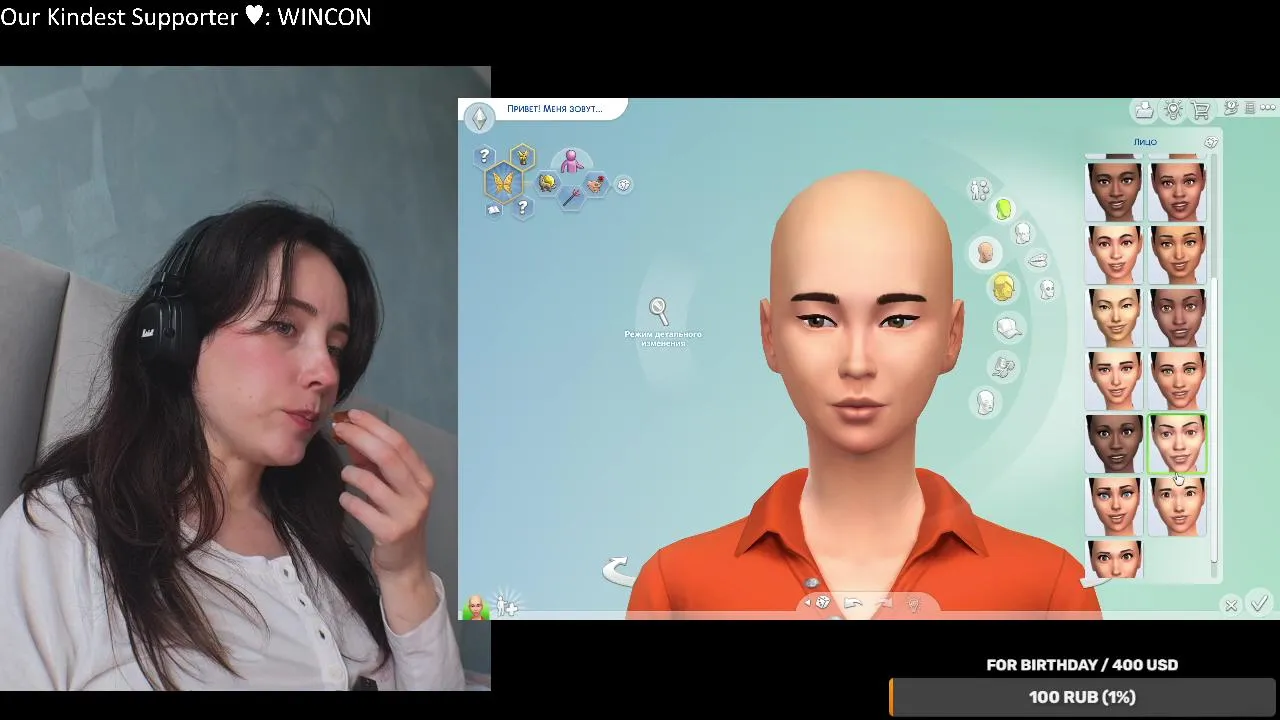Cancel with the X button at the bottom right
Viewport: 1280px width, 720px height.
pos(1231,605)
